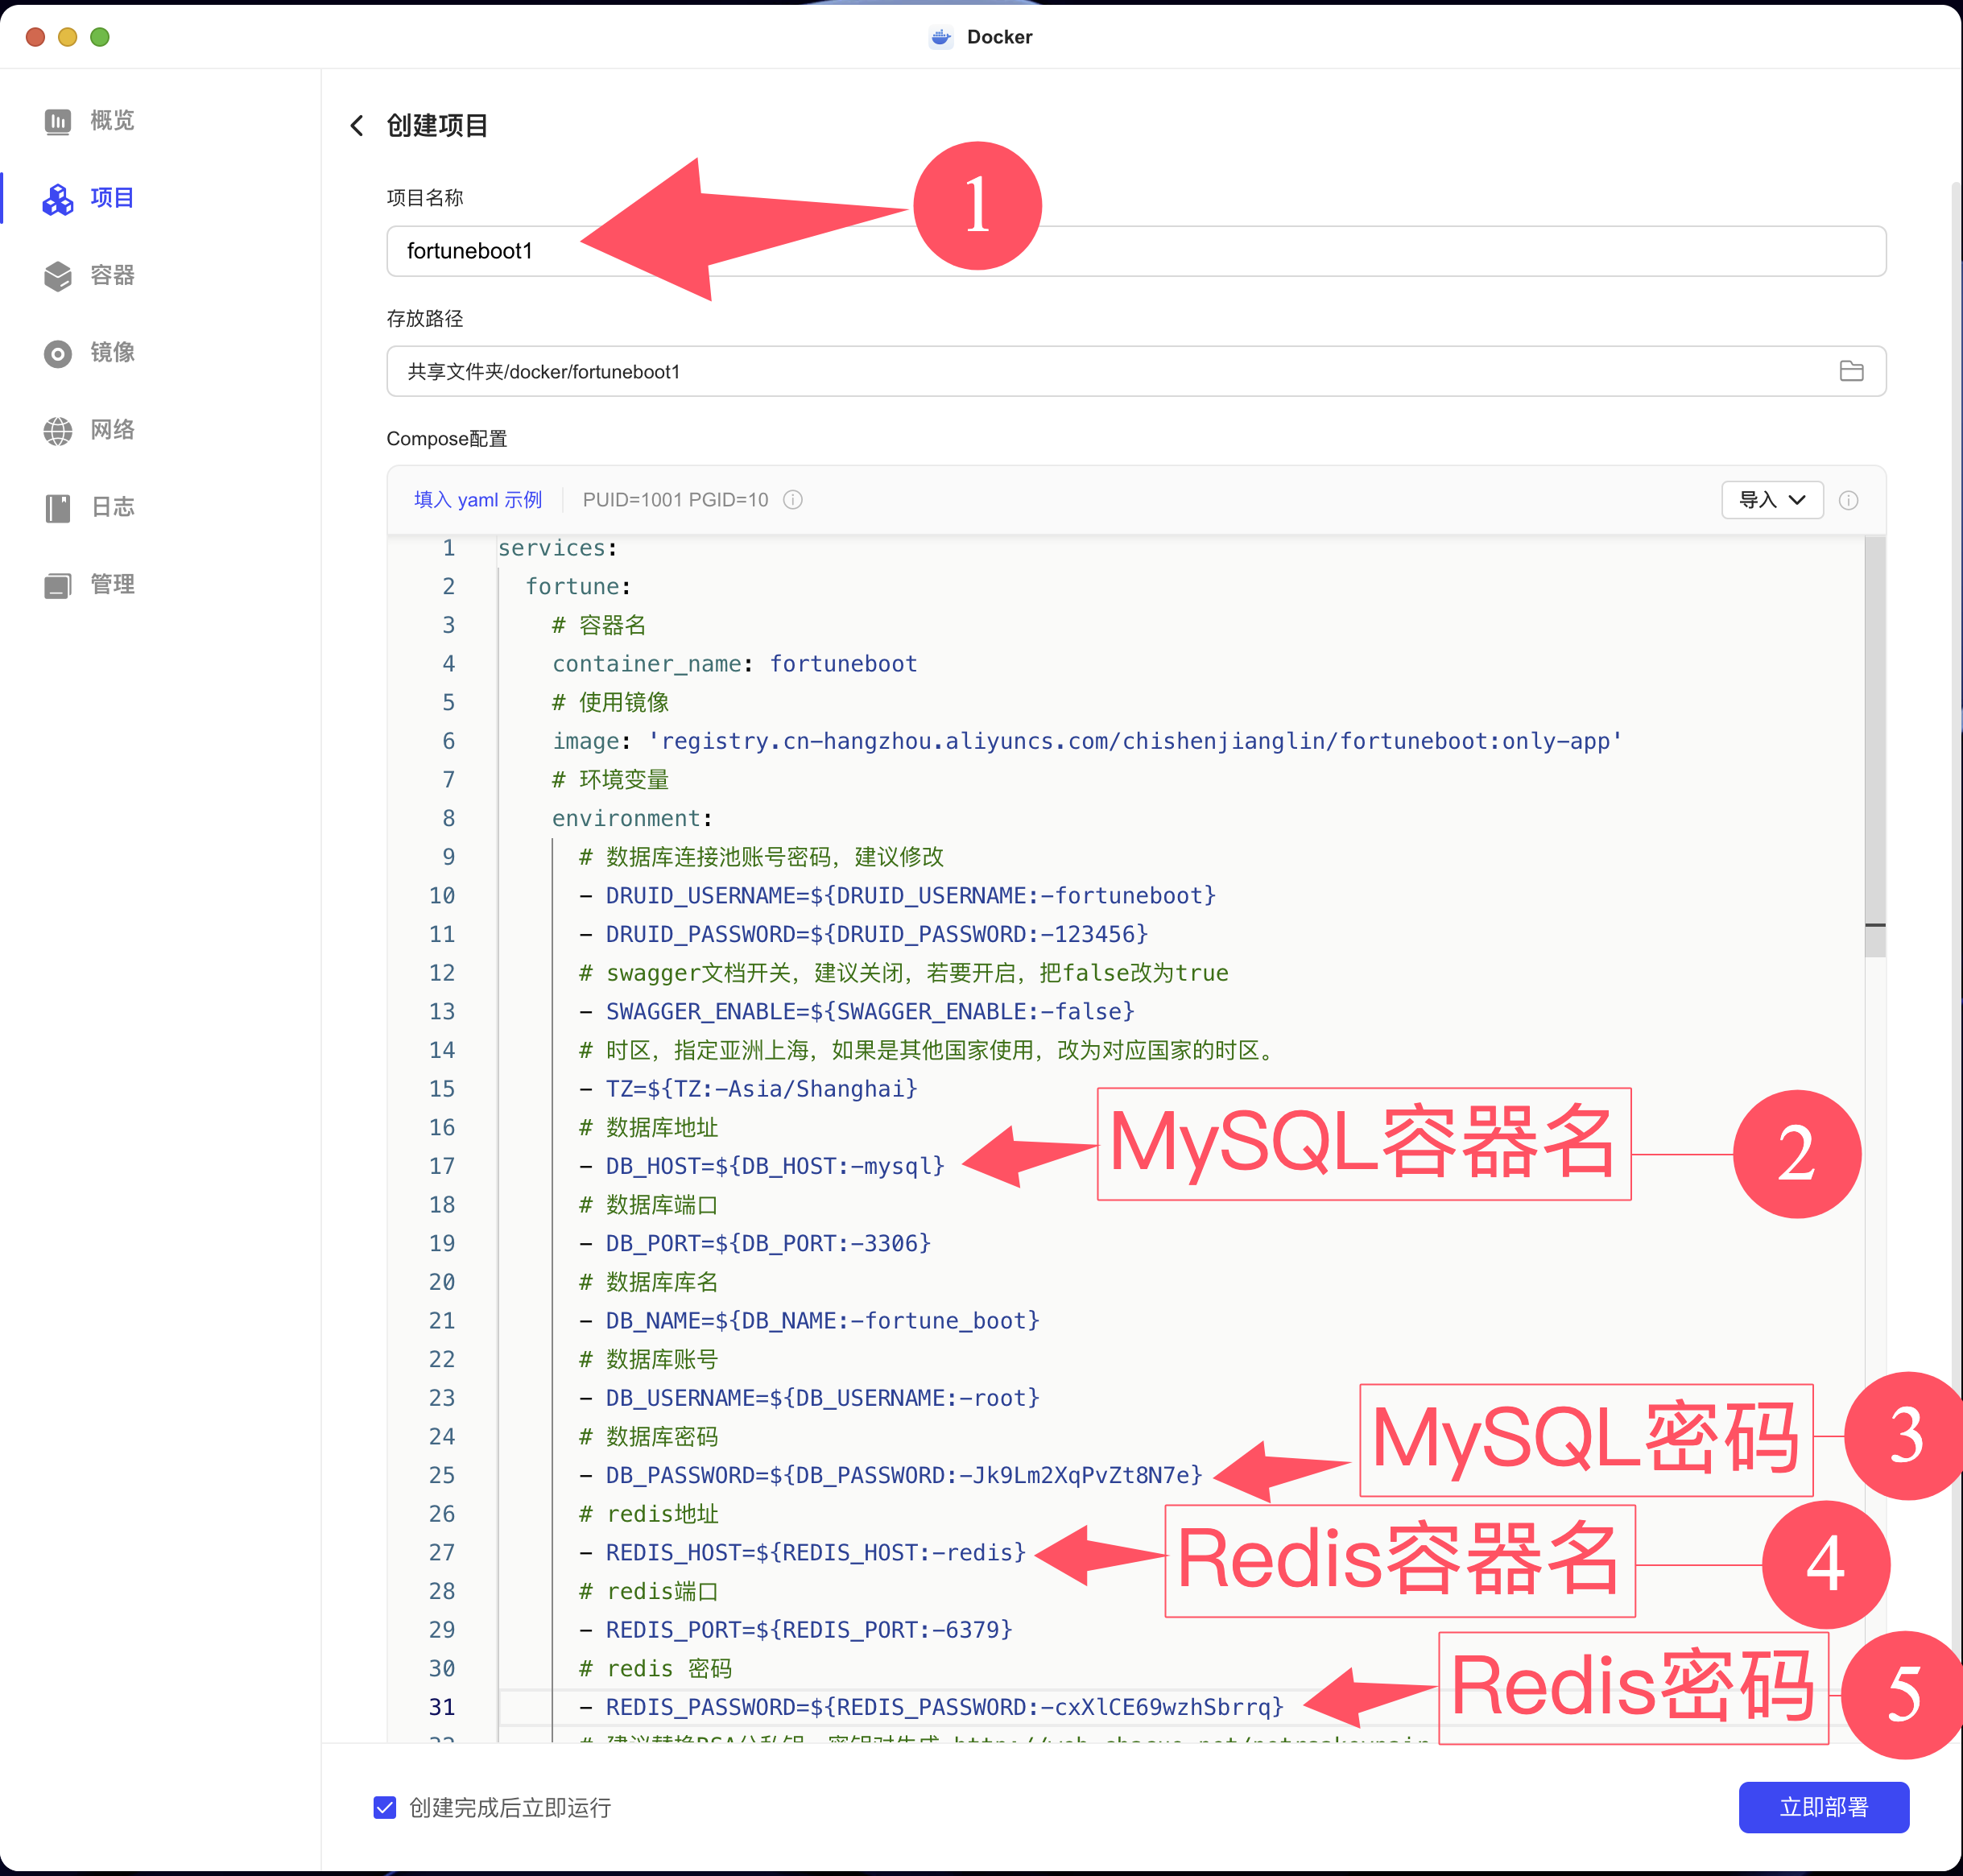Click the storage path input field
The image size is (1963, 1876).
[x=1100, y=371]
